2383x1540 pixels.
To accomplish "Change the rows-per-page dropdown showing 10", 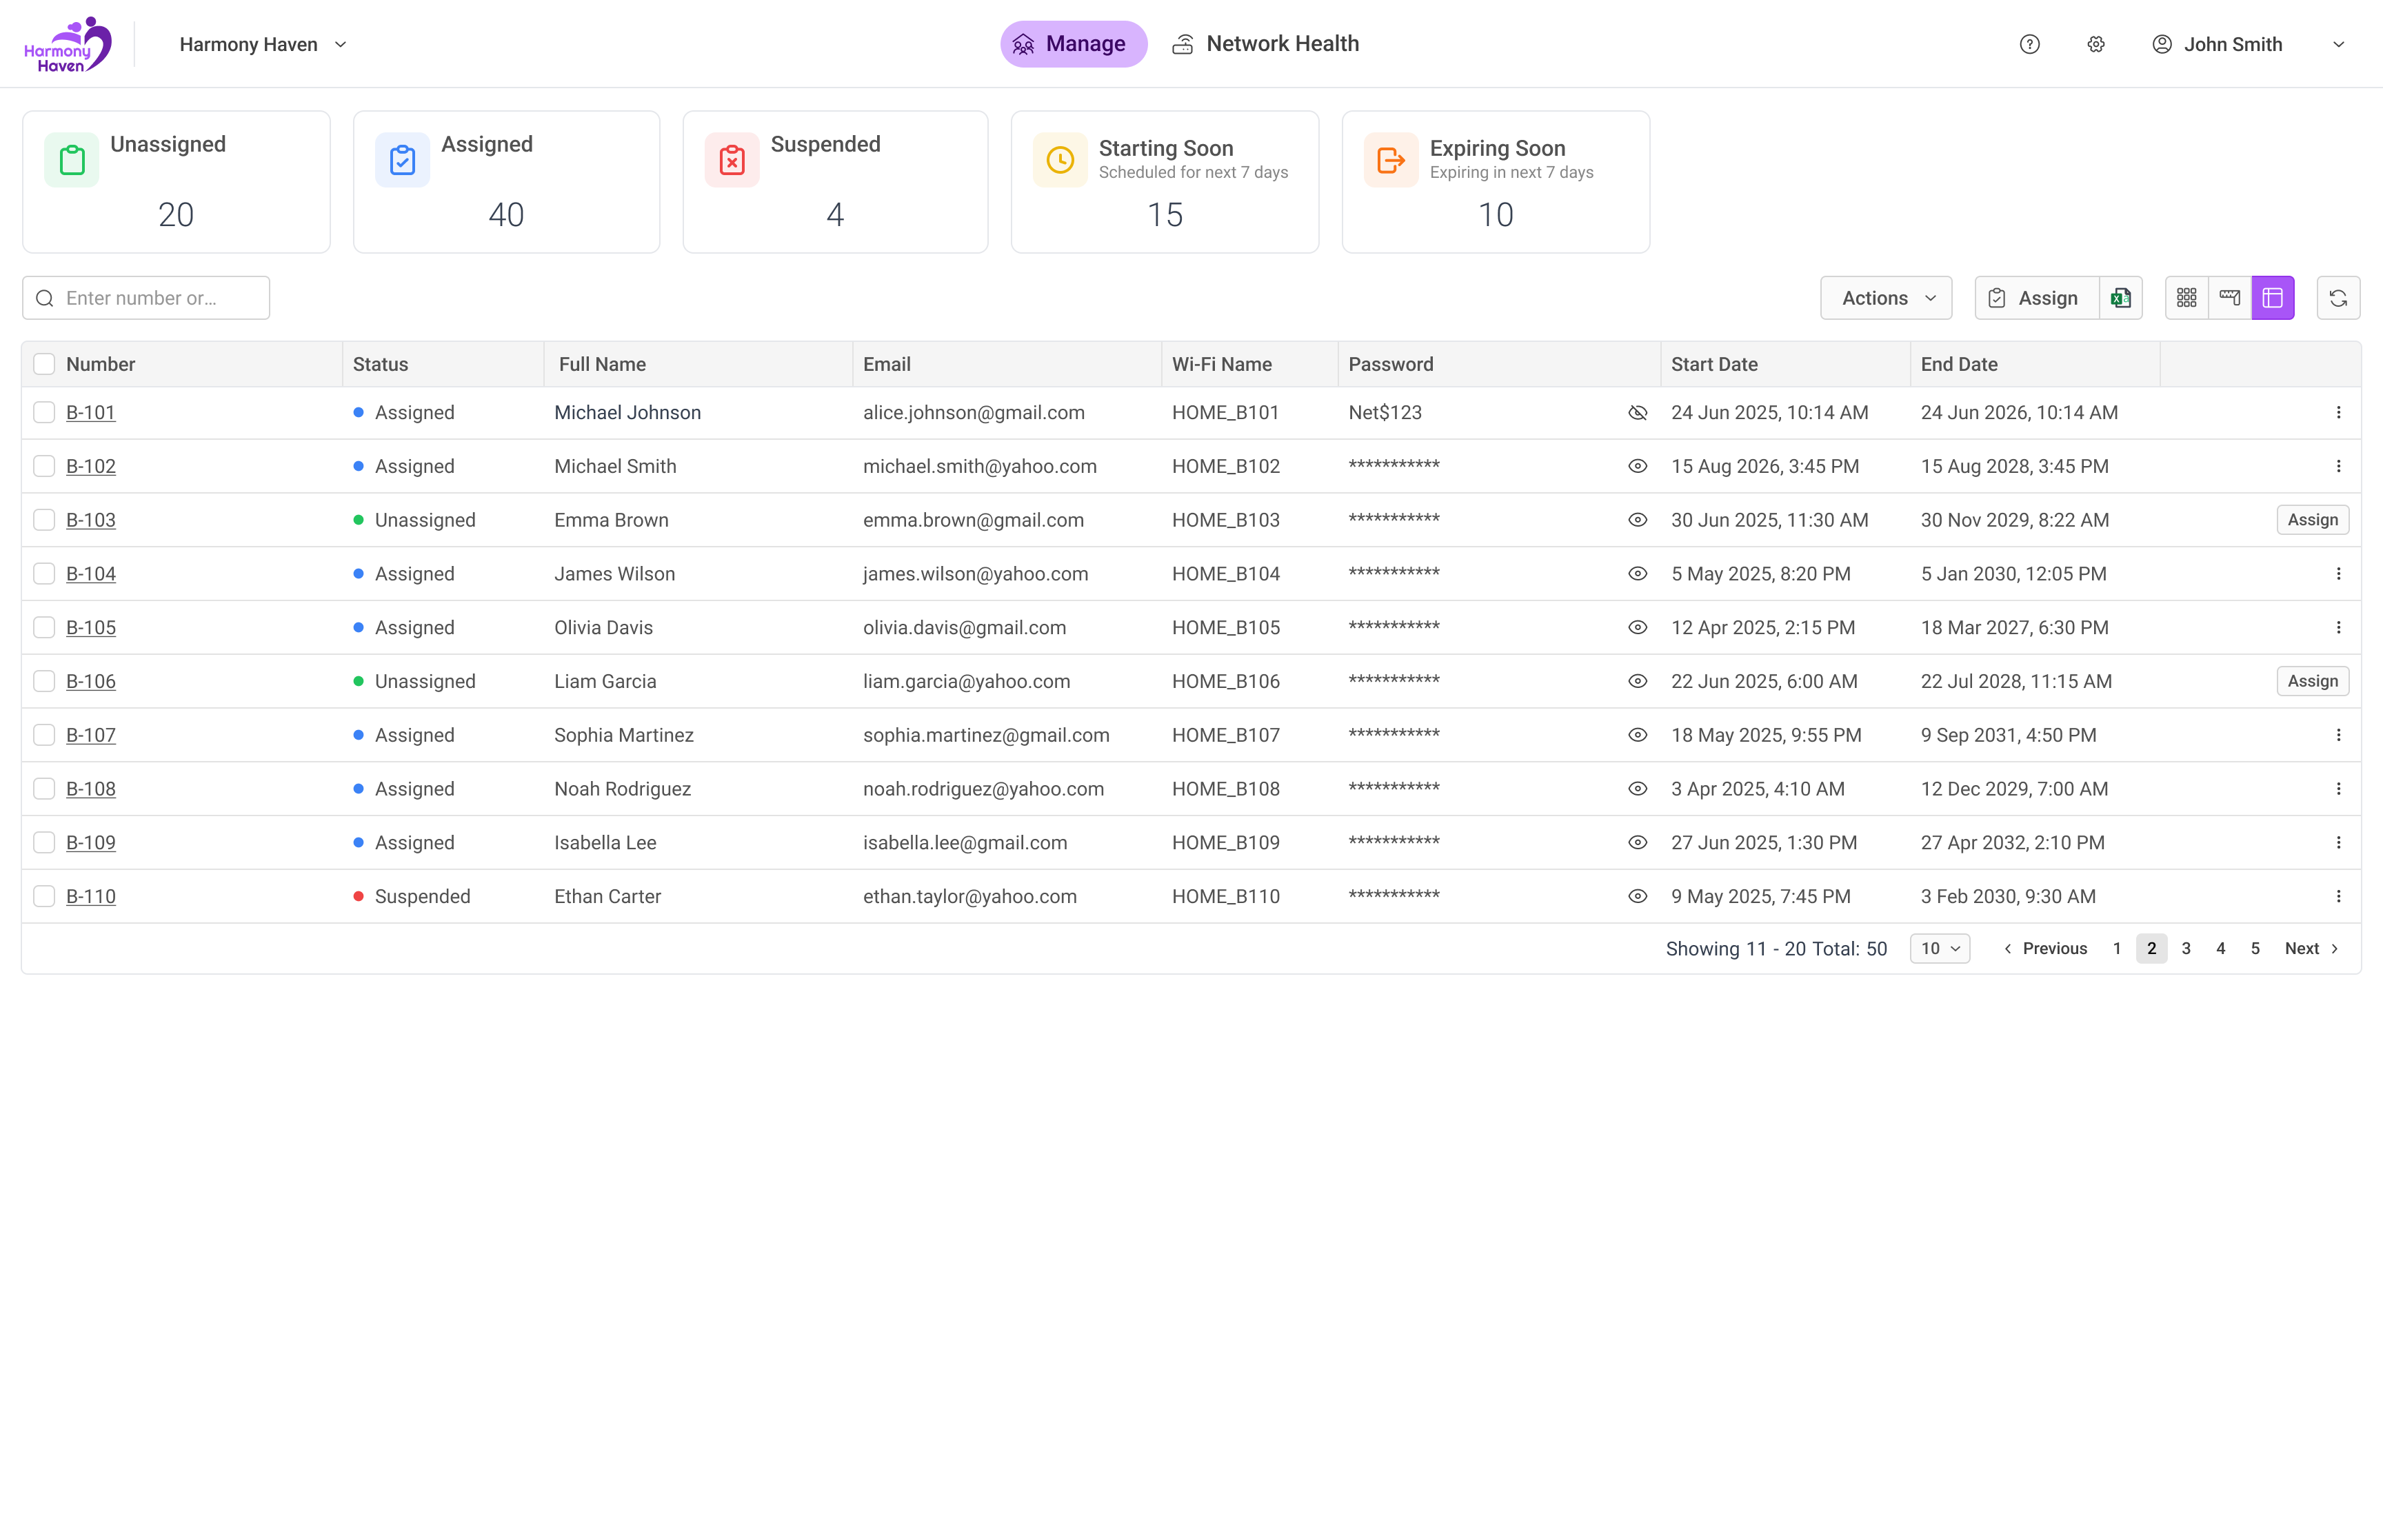I will coord(1940,949).
